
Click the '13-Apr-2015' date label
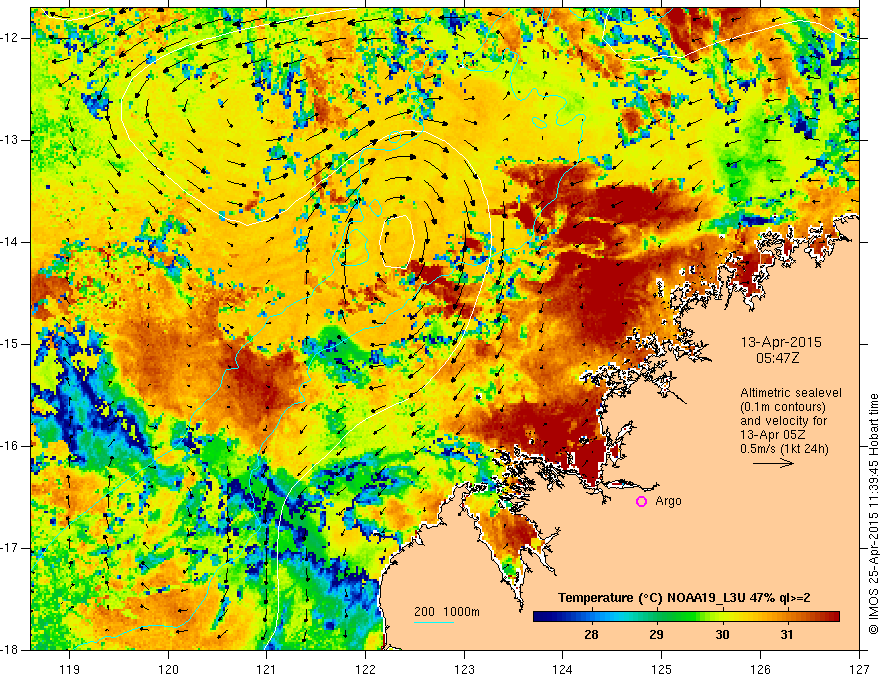(781, 342)
